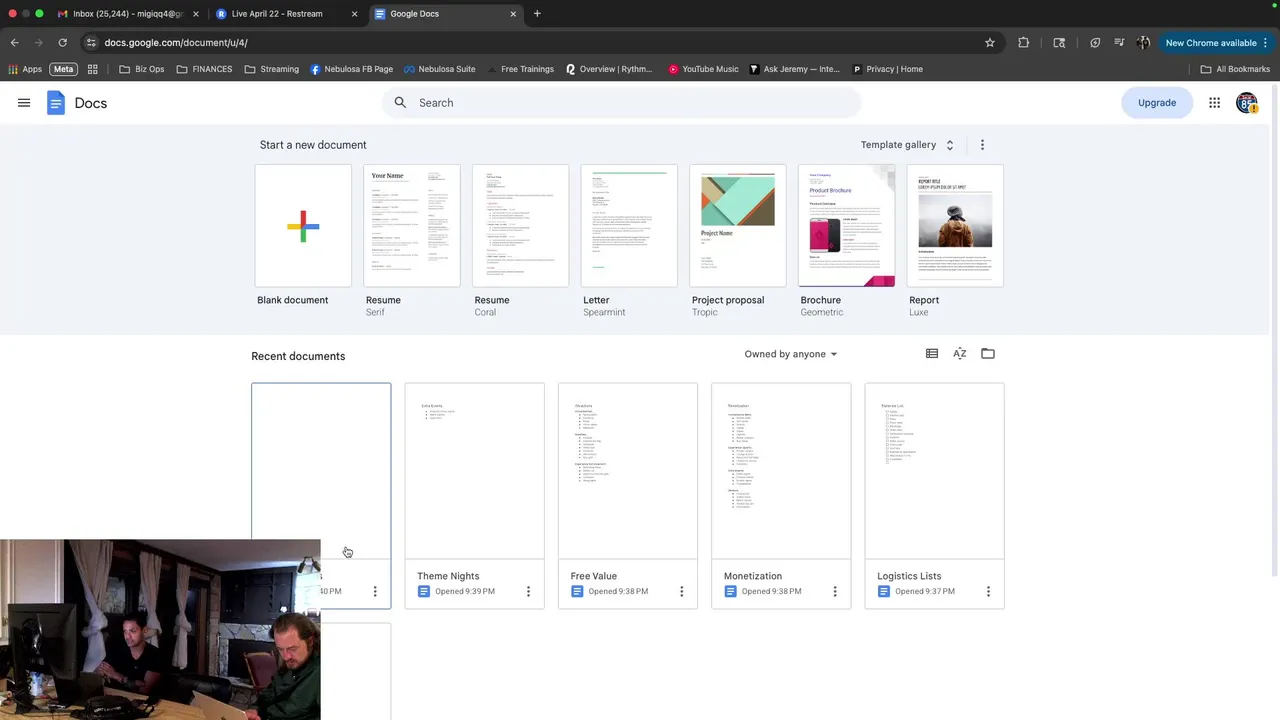This screenshot has width=1280, height=720.
Task: Choose the Letter Spearmint template
Action: click(629, 226)
